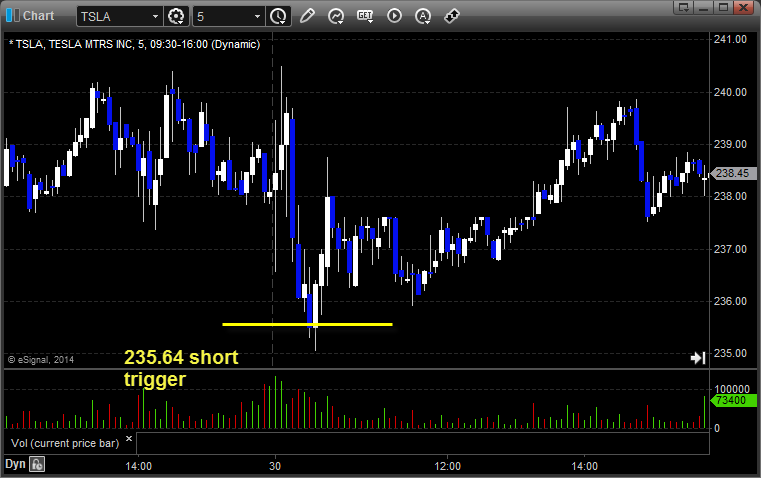761x478 pixels.
Task: Click the '235.64 short trigger' annotation
Action: [x=181, y=368]
